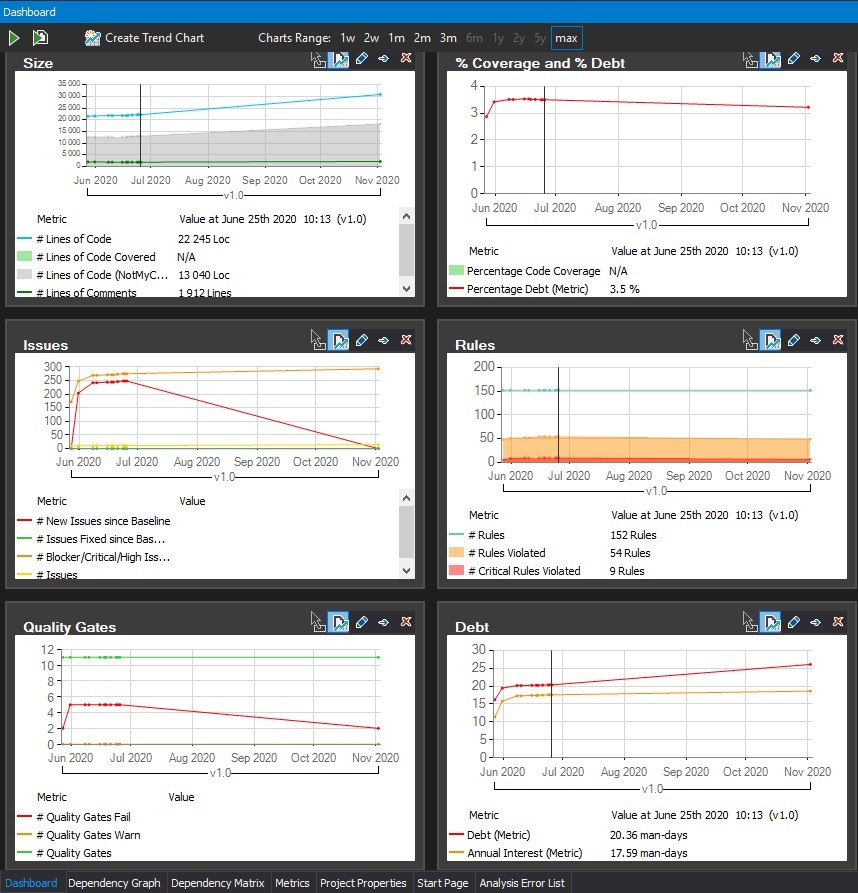
Task: Open the Metrics tab
Action: coord(292,883)
